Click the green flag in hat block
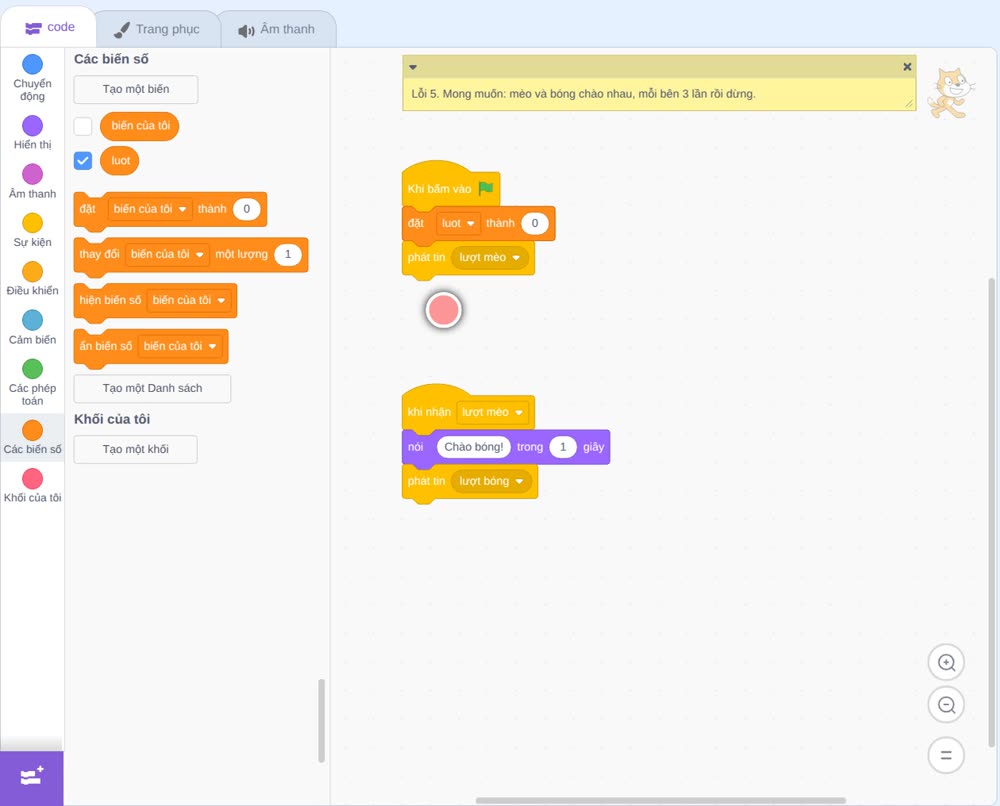 486,188
